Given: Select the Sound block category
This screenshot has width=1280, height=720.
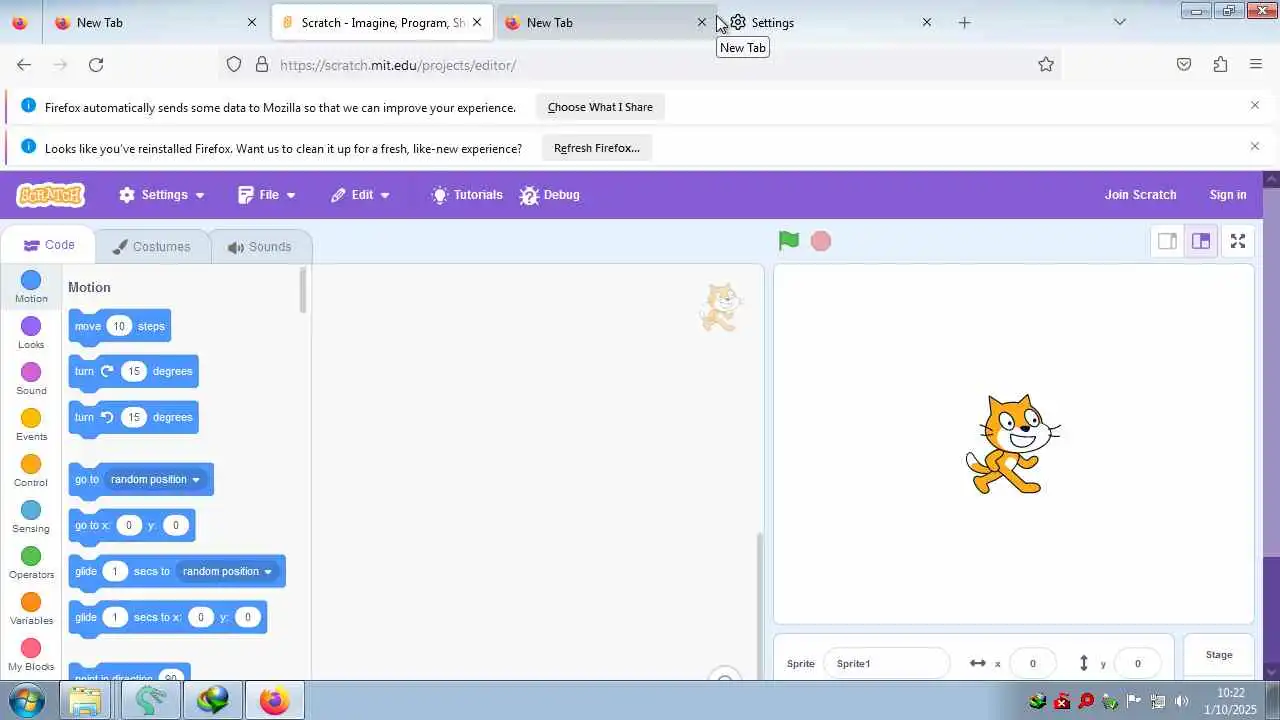Looking at the screenshot, I should [31, 379].
